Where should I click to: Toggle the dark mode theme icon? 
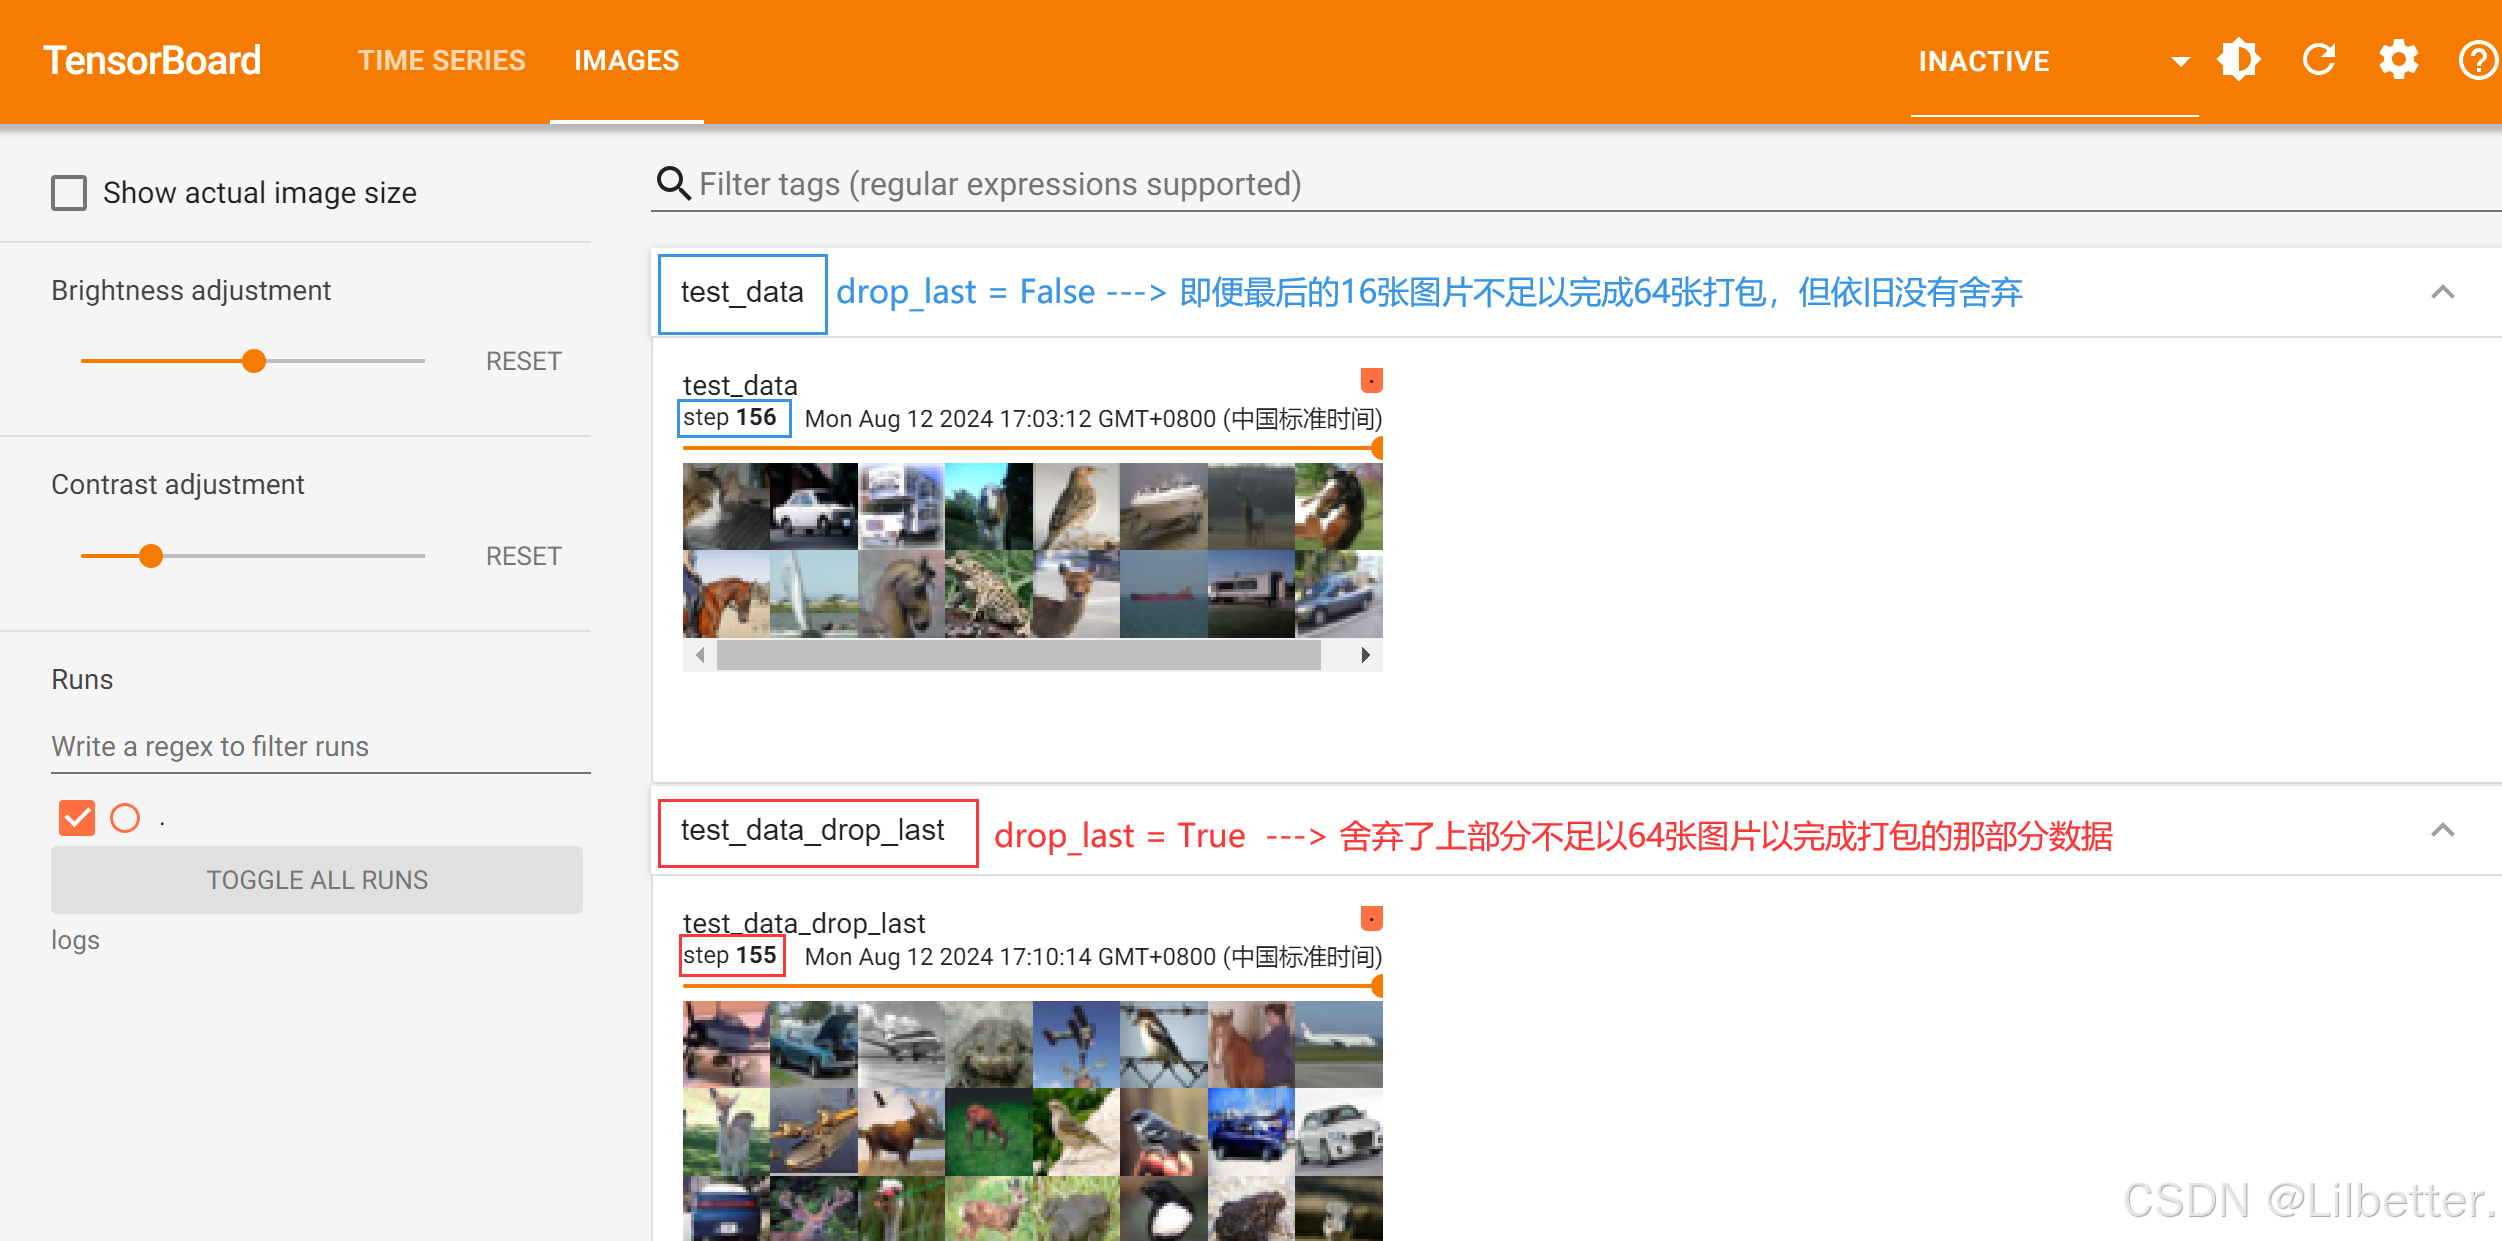[x=2238, y=60]
